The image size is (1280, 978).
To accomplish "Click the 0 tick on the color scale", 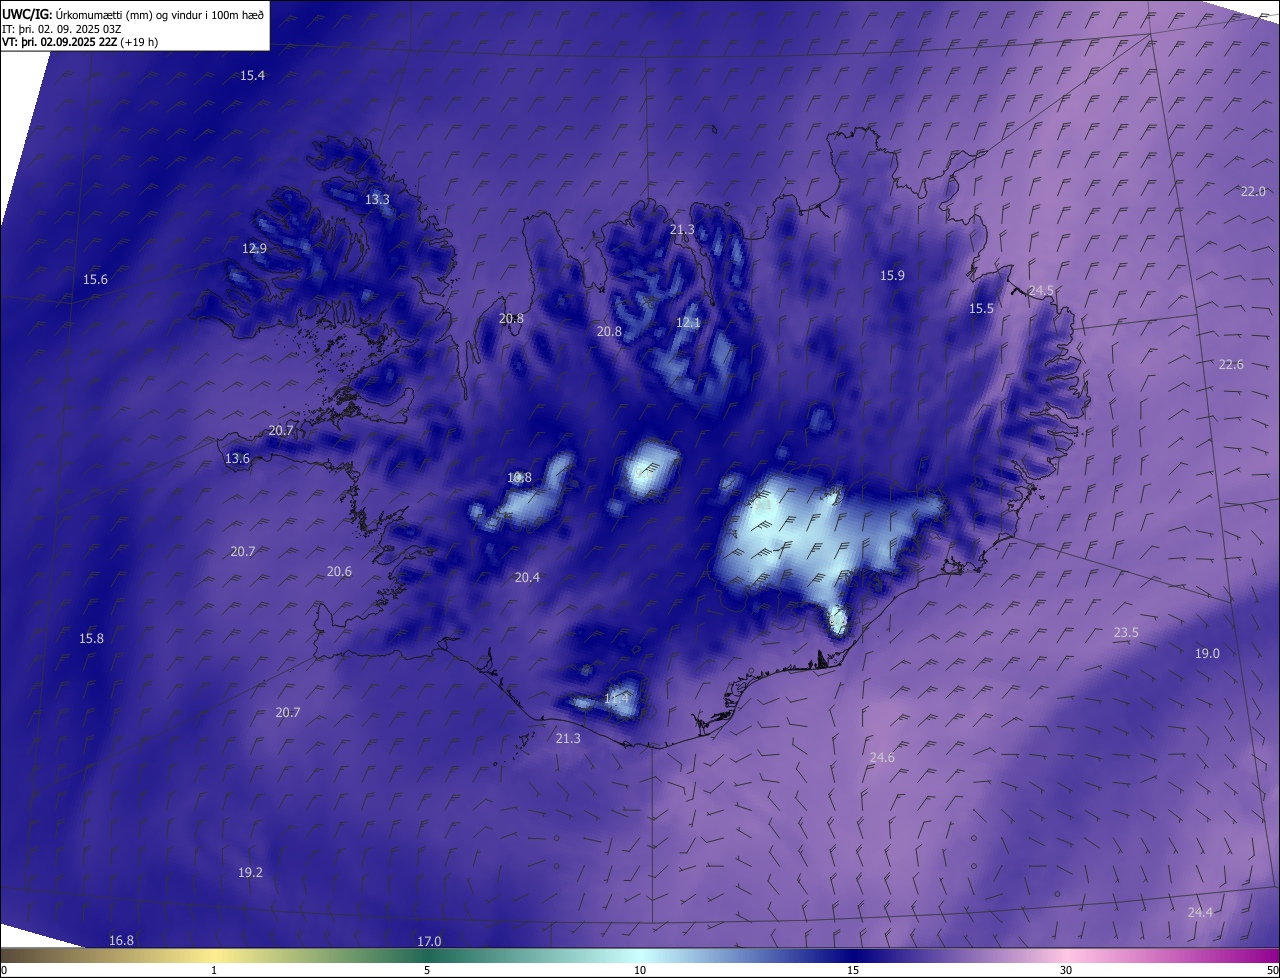I will pyautogui.click(x=3, y=971).
